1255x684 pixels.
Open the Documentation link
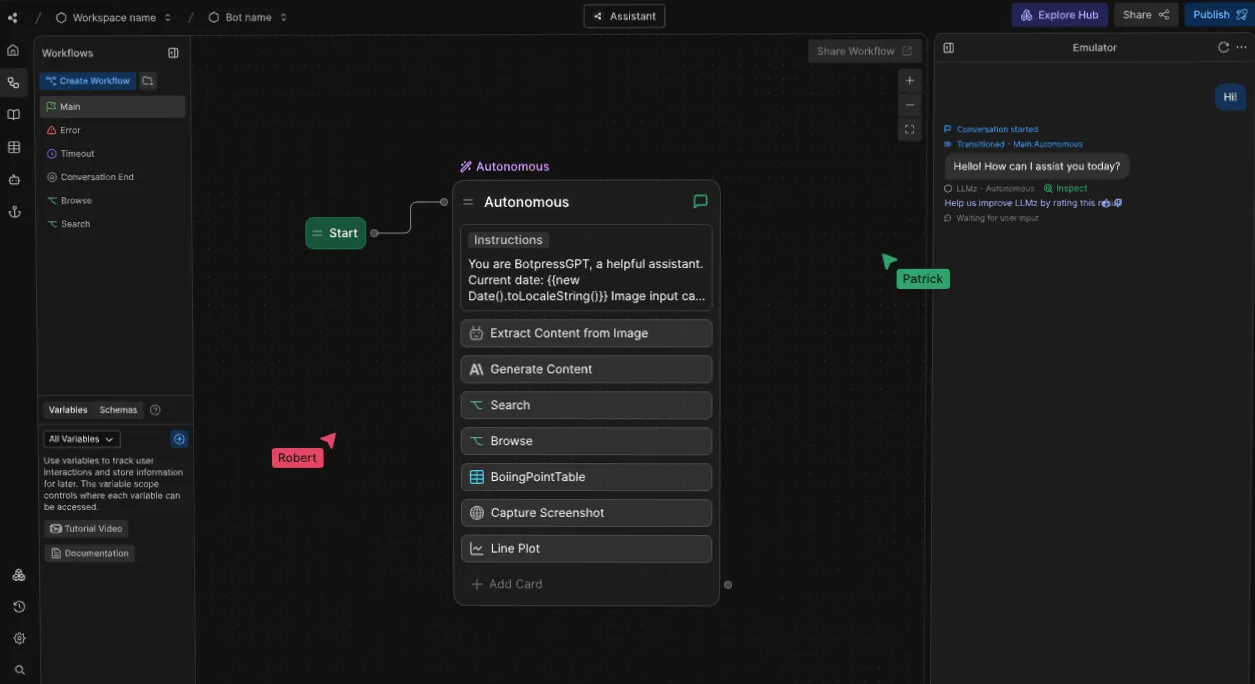[89, 553]
